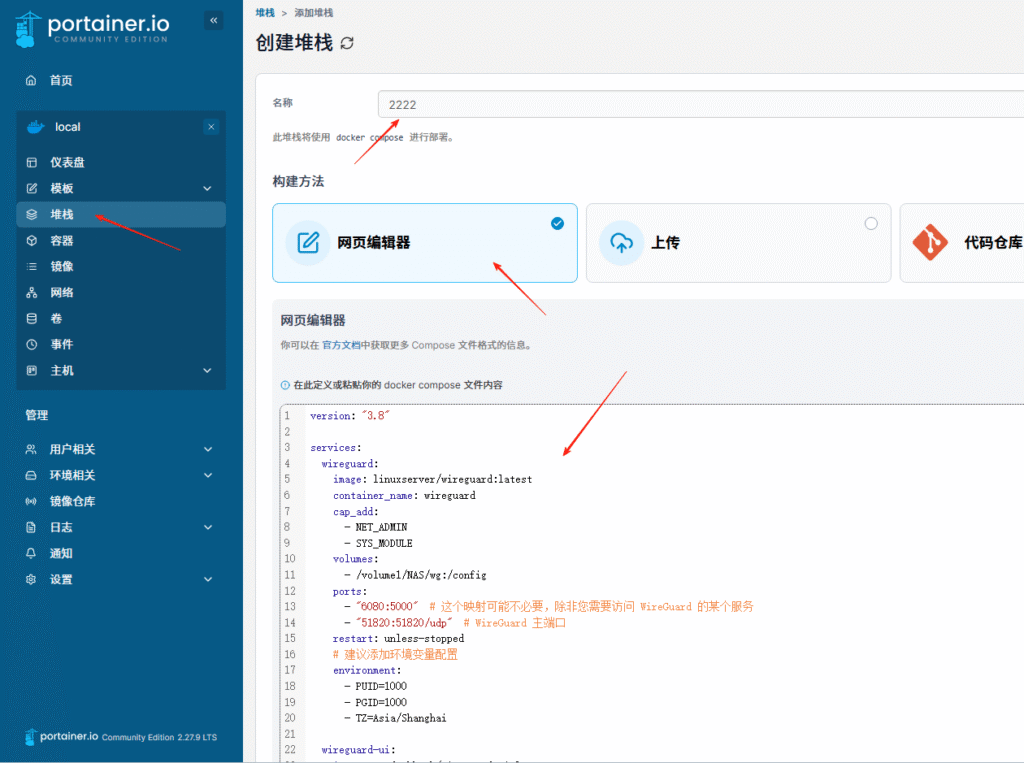
Task: Click the 通知 bell icon in sidebar
Action: click(x=31, y=553)
